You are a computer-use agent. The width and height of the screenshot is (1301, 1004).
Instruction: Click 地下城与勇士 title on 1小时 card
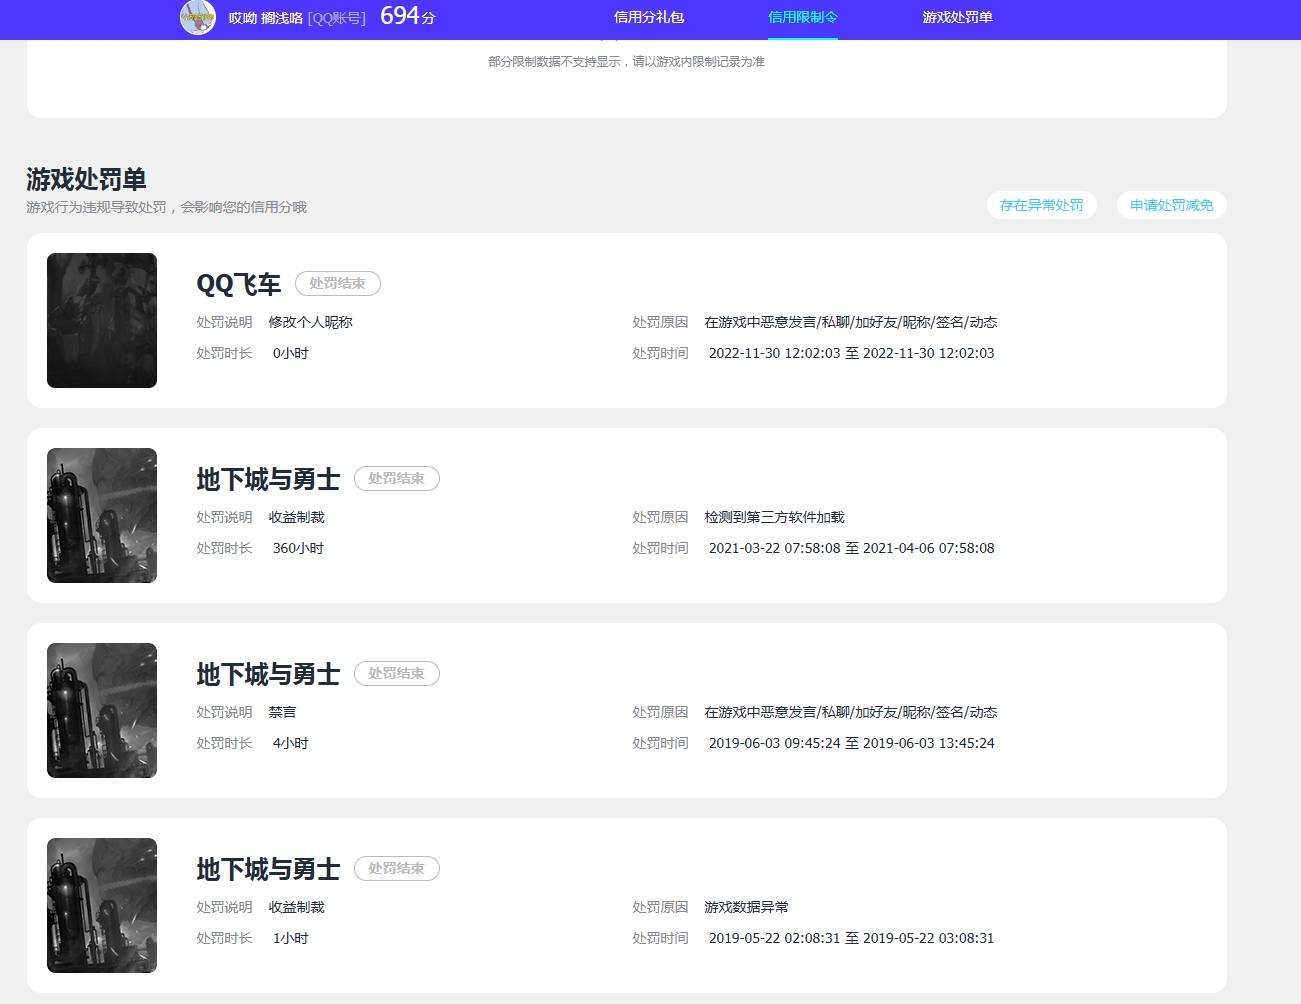click(x=268, y=869)
